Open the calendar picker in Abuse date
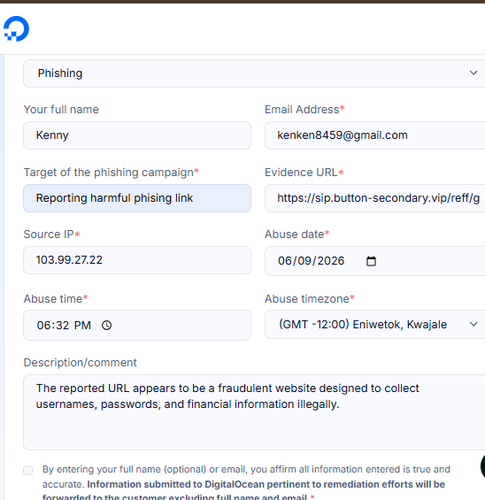Image resolution: width=485 pixels, height=500 pixels. (371, 261)
